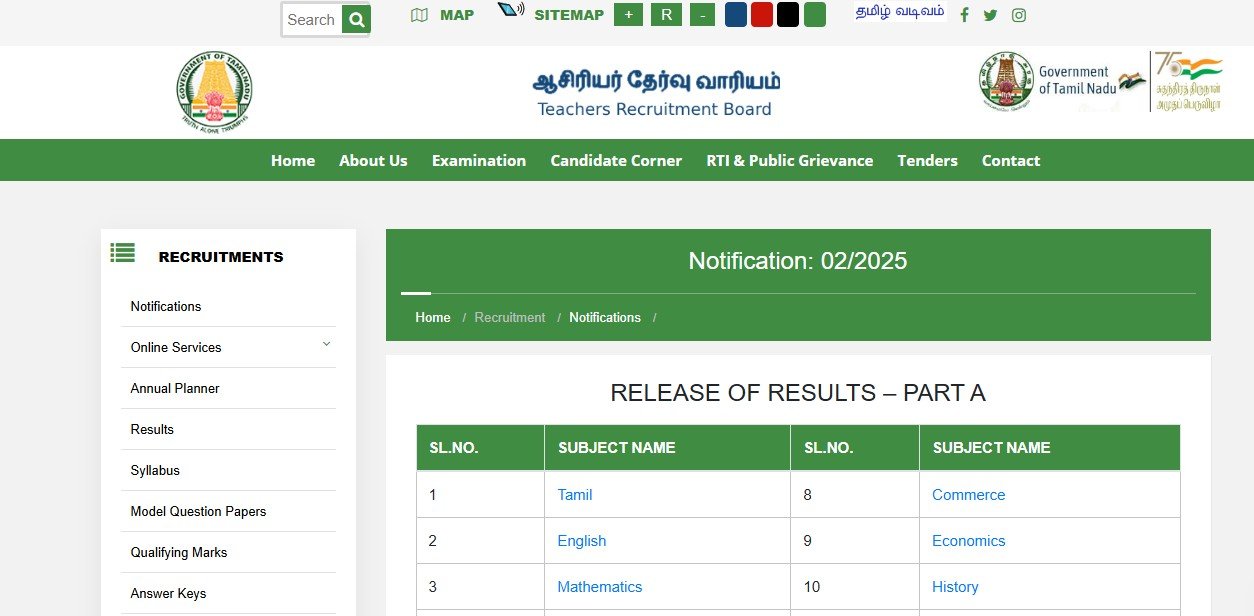
Task: Click the search magnifier icon
Action: tap(357, 19)
